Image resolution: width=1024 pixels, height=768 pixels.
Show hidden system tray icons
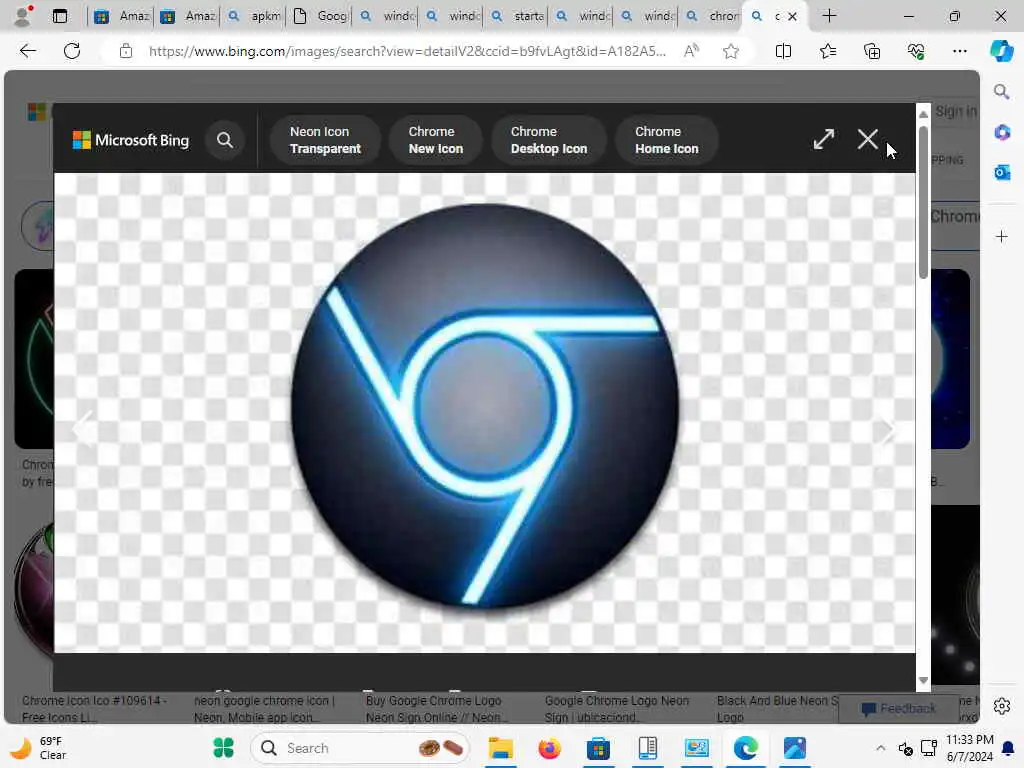(880, 748)
